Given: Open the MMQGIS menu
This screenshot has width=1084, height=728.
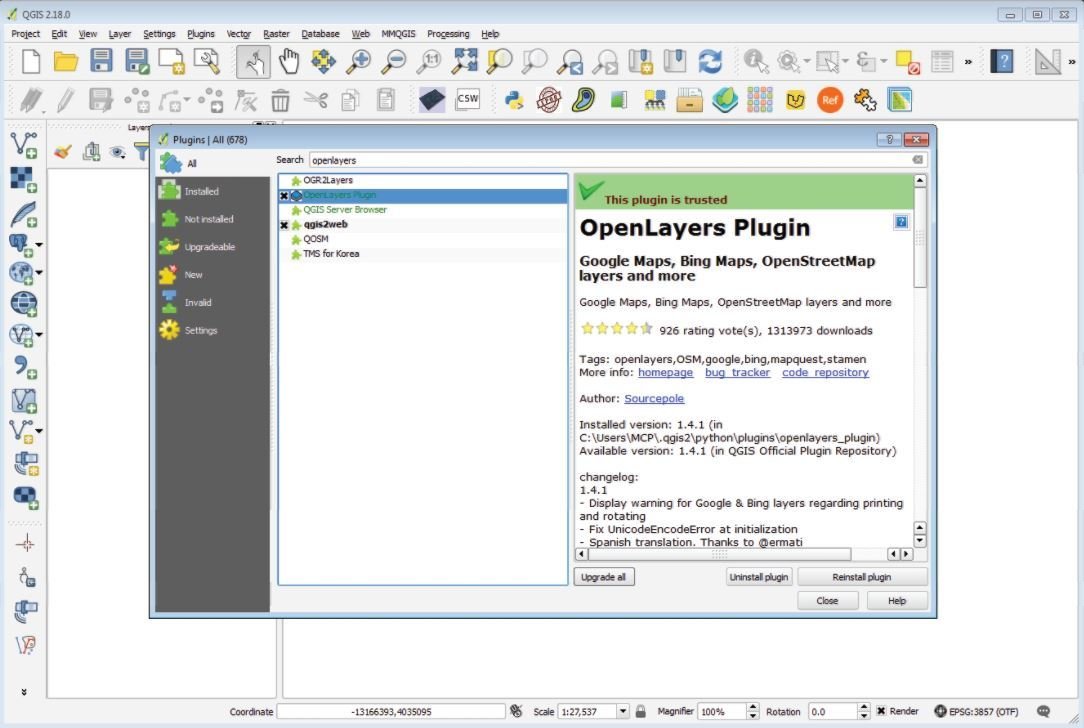Looking at the screenshot, I should [x=398, y=33].
